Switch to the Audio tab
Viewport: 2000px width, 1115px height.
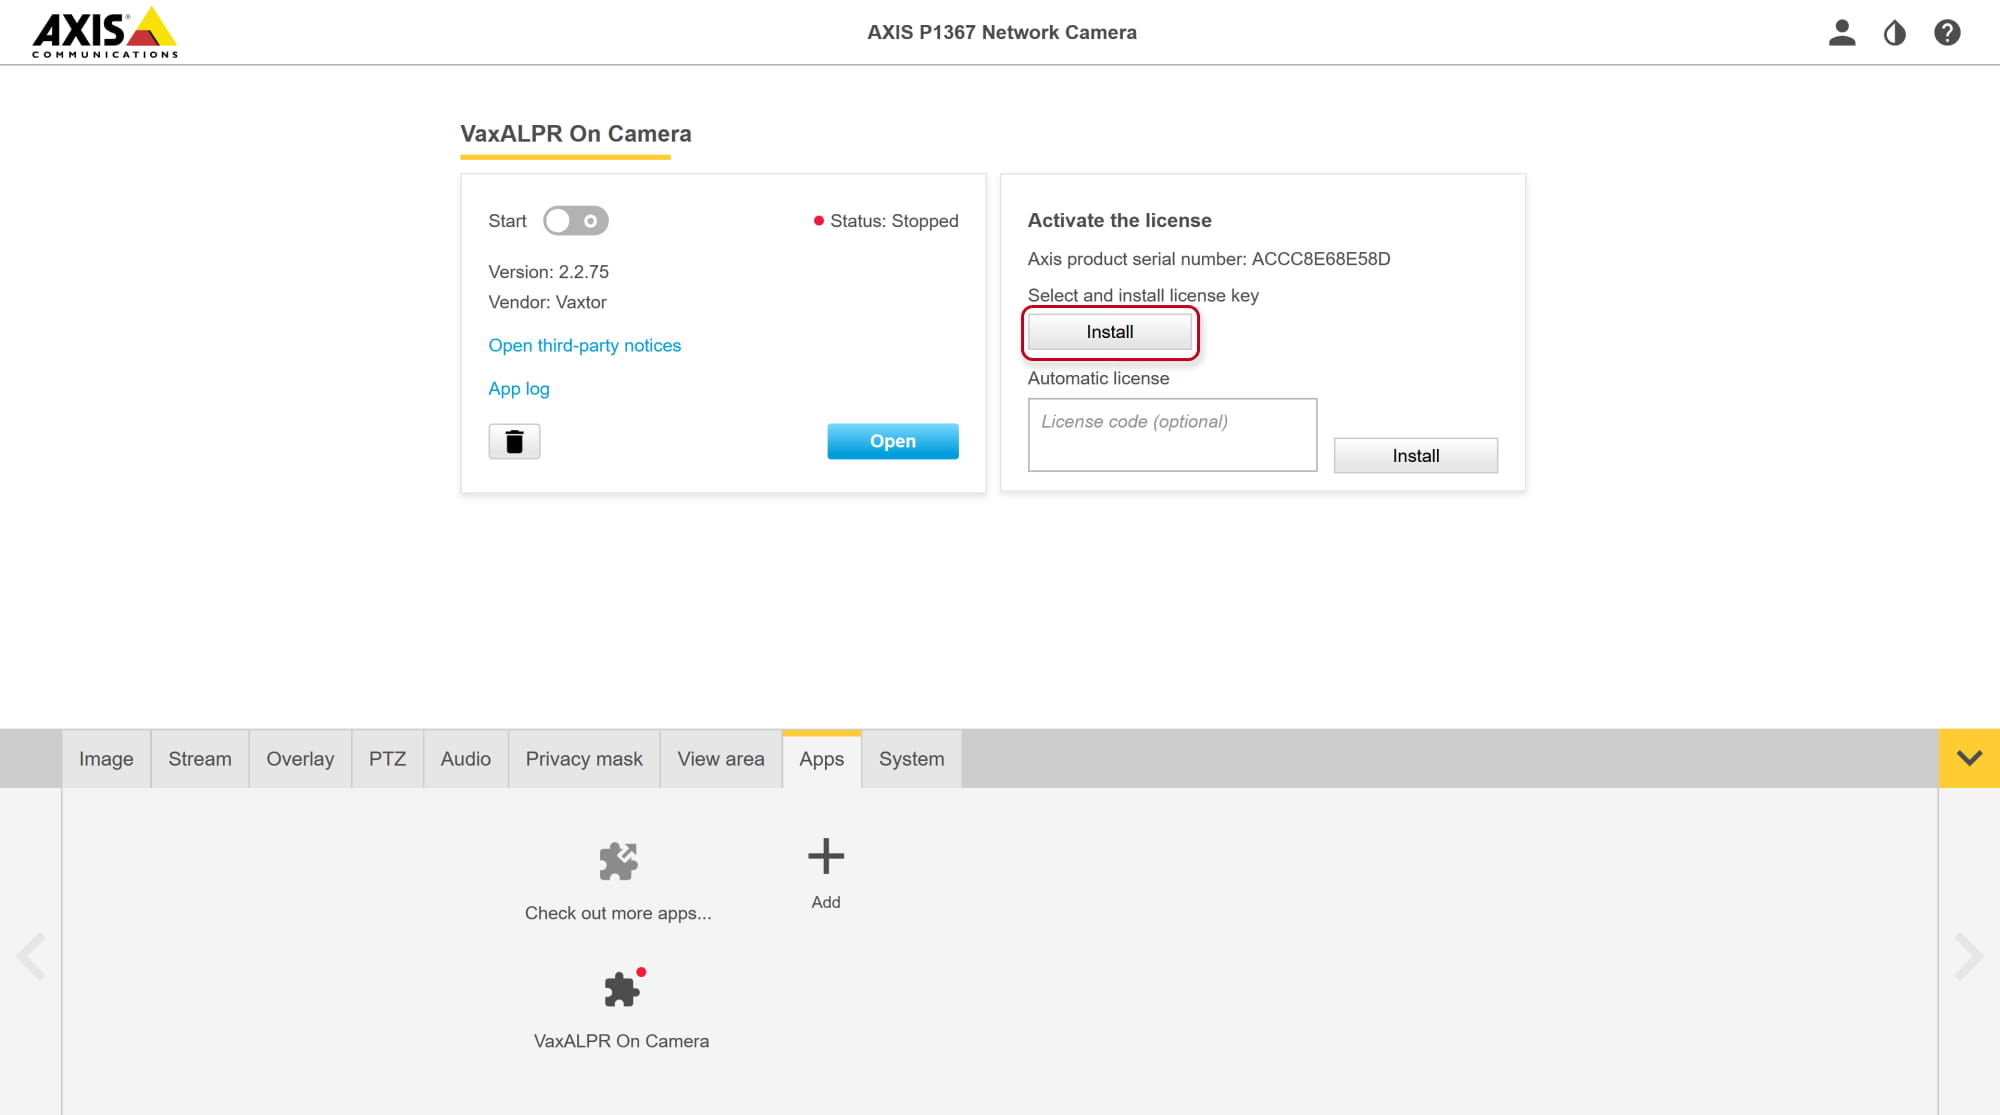[x=466, y=759]
